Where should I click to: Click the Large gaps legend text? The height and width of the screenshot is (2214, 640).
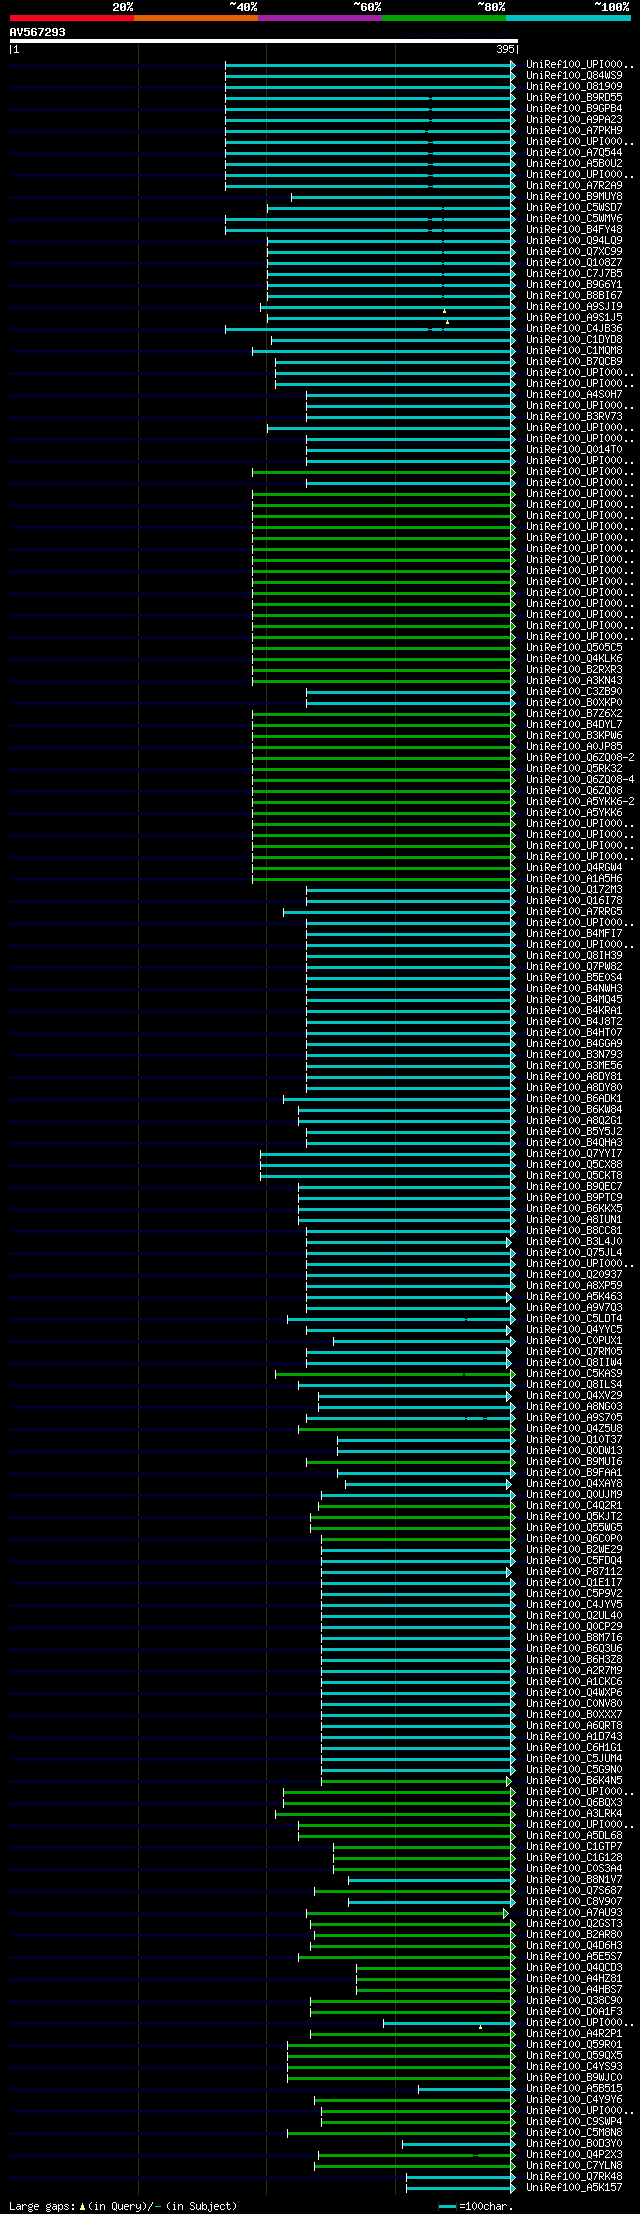pos(123,2205)
